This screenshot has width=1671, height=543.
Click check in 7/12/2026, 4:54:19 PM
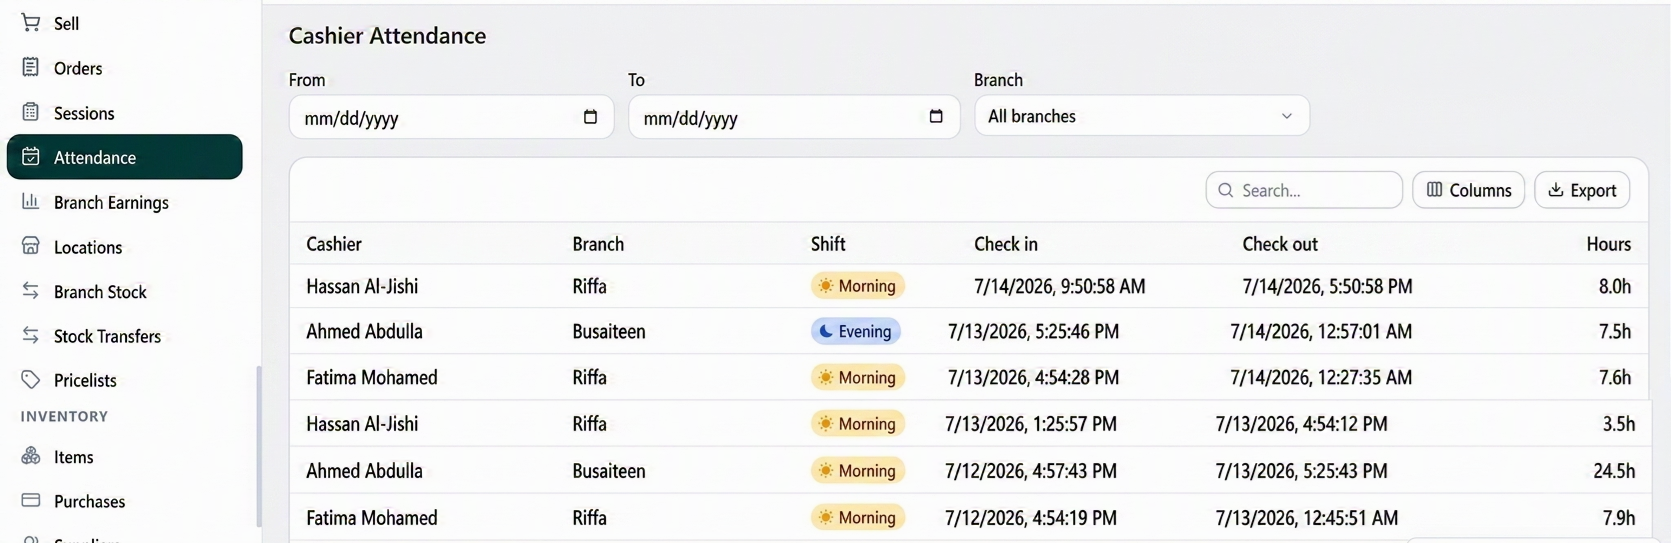pyautogui.click(x=1031, y=517)
